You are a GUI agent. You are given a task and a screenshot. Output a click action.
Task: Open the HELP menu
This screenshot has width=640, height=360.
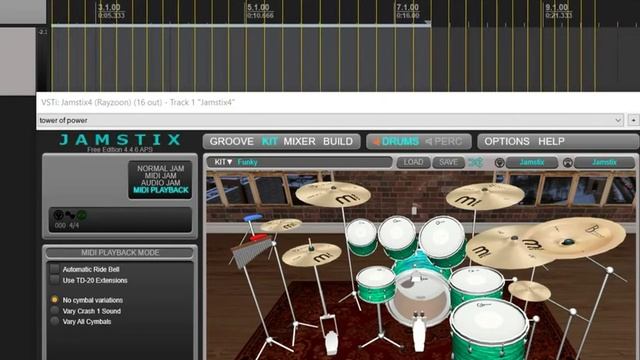click(x=551, y=141)
